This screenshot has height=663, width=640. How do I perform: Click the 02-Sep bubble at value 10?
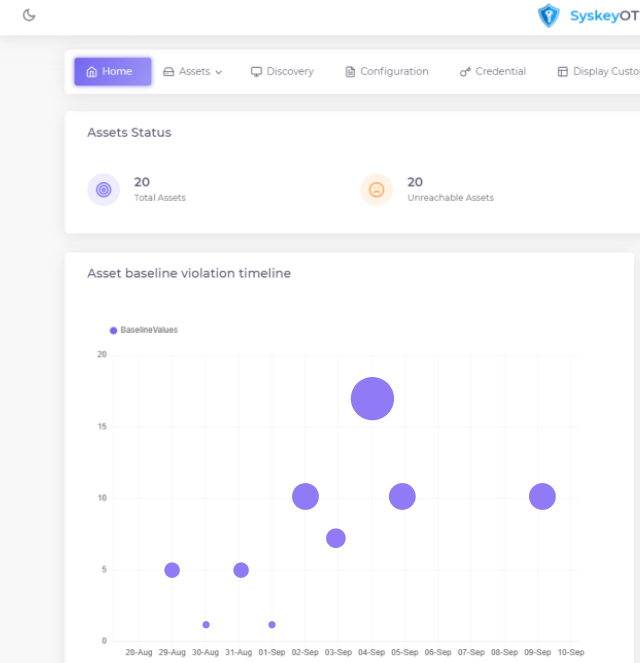305,496
